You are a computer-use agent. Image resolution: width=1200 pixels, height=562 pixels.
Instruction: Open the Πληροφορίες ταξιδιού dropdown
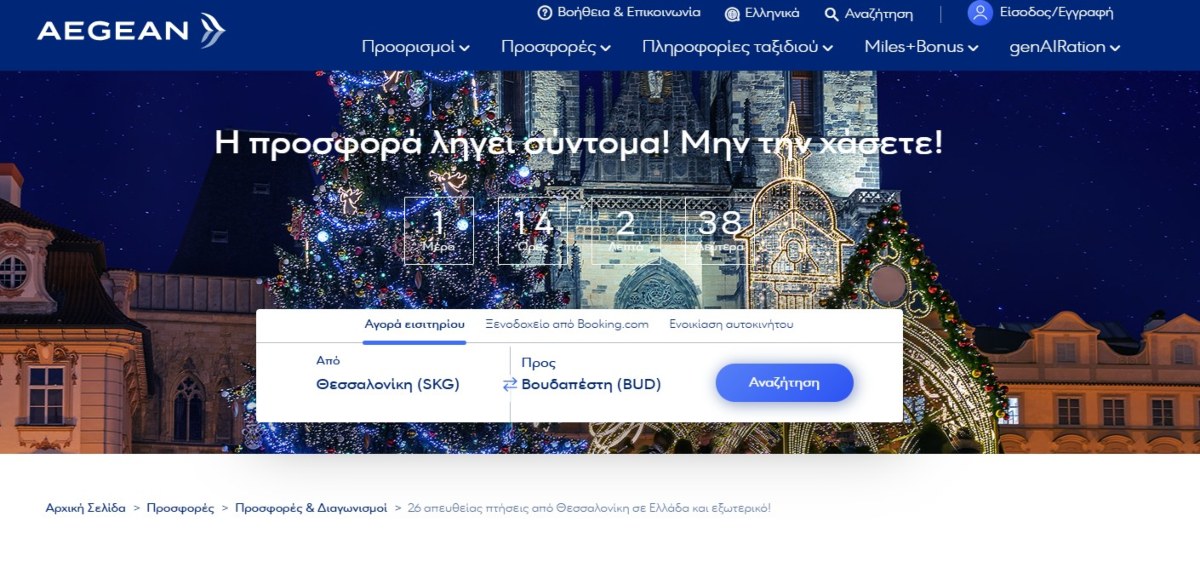coord(738,47)
